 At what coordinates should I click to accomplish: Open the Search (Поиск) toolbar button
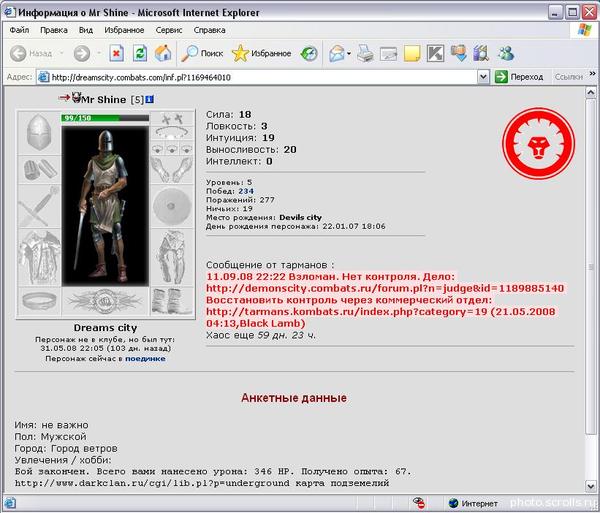click(202, 54)
